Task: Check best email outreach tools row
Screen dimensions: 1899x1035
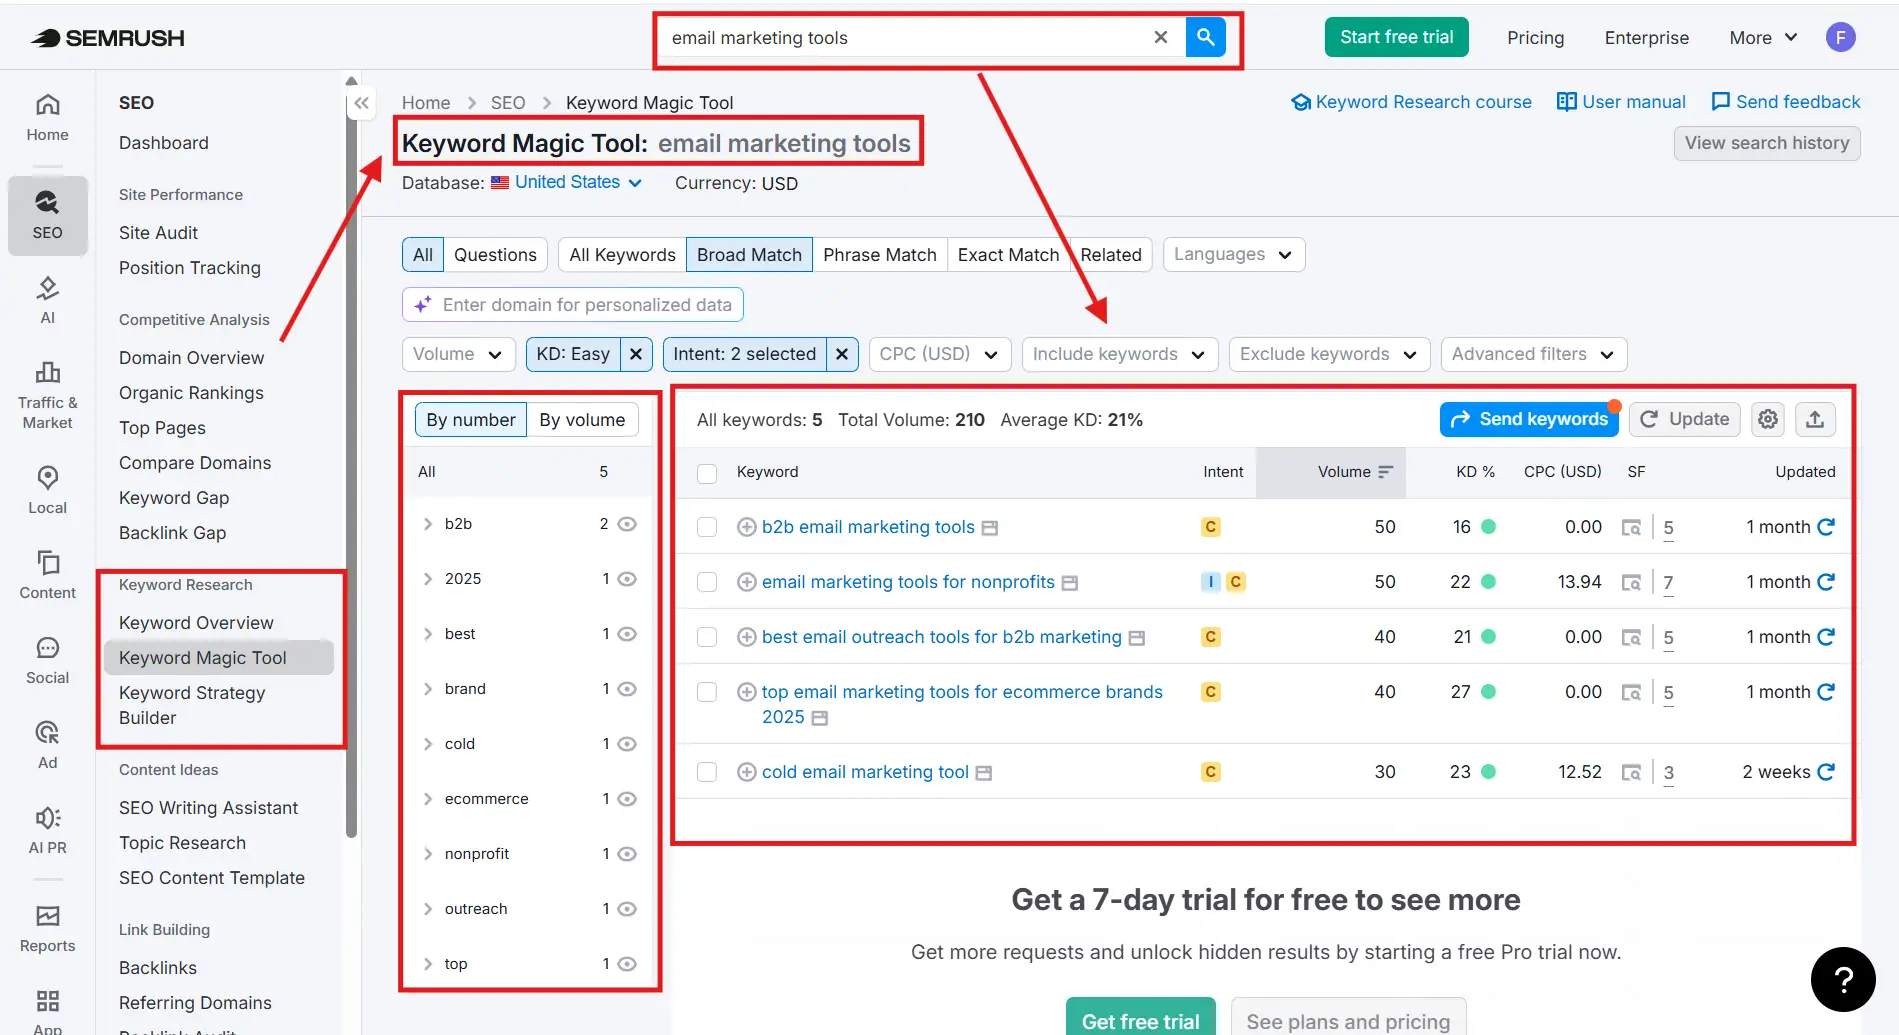Action: pyautogui.click(x=707, y=637)
